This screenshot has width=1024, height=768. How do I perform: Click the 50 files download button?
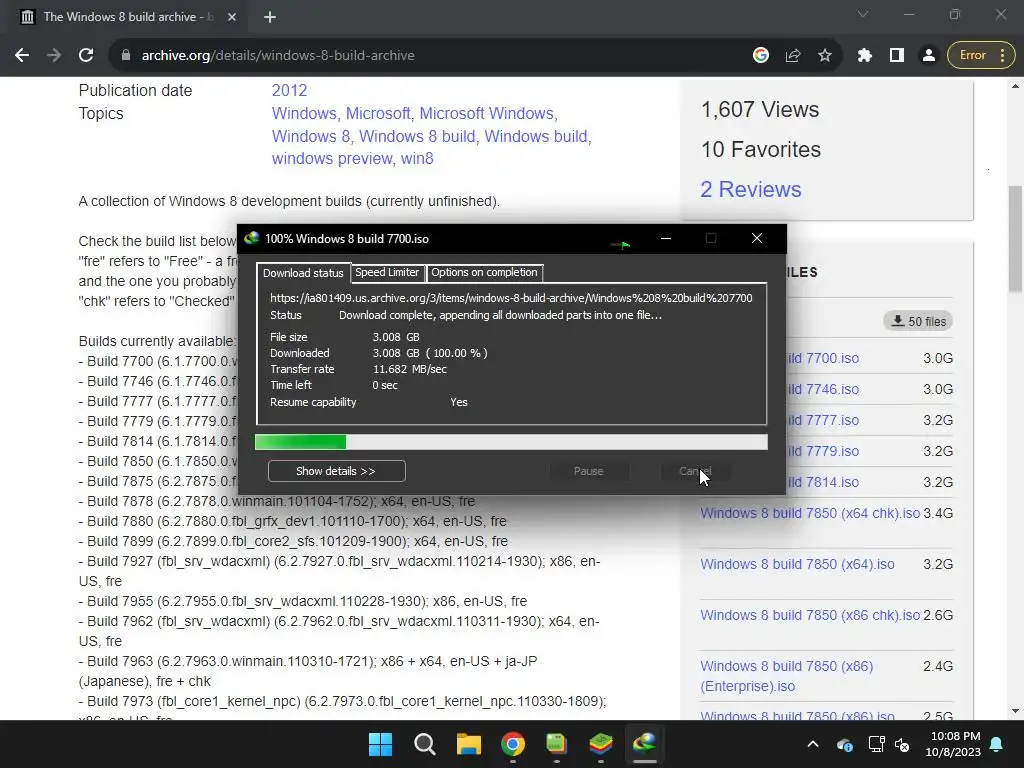coord(918,321)
